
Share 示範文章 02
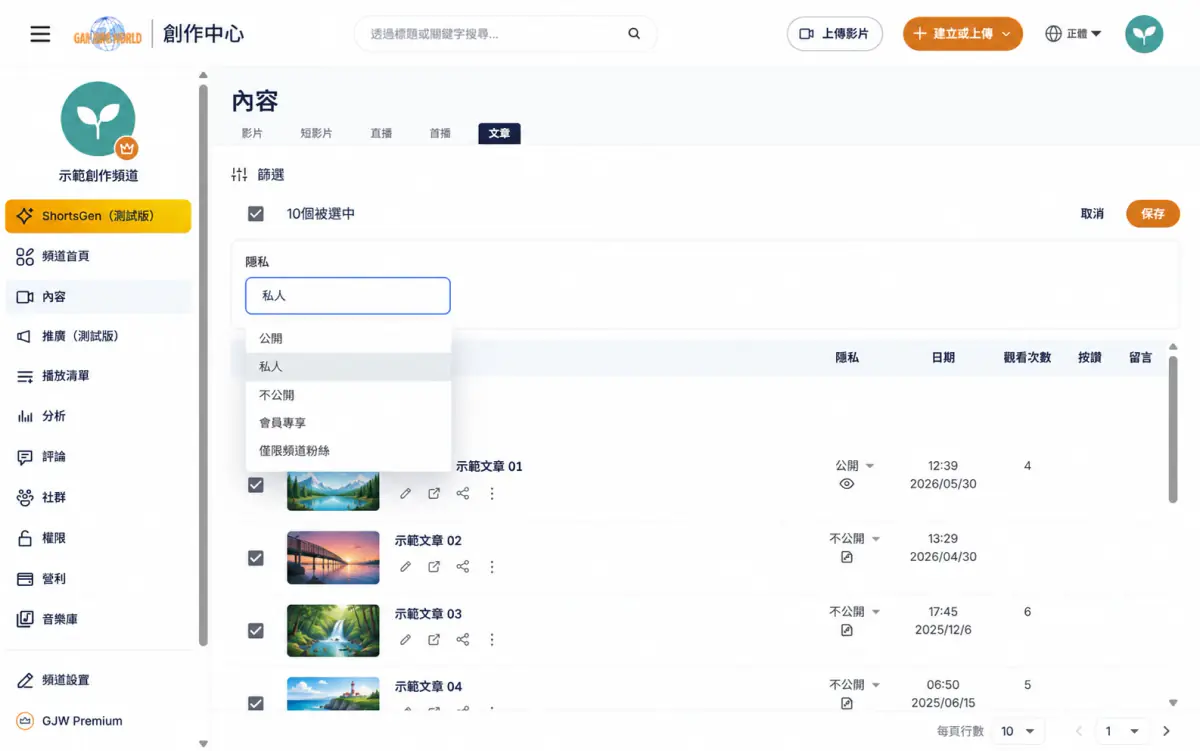(x=463, y=567)
